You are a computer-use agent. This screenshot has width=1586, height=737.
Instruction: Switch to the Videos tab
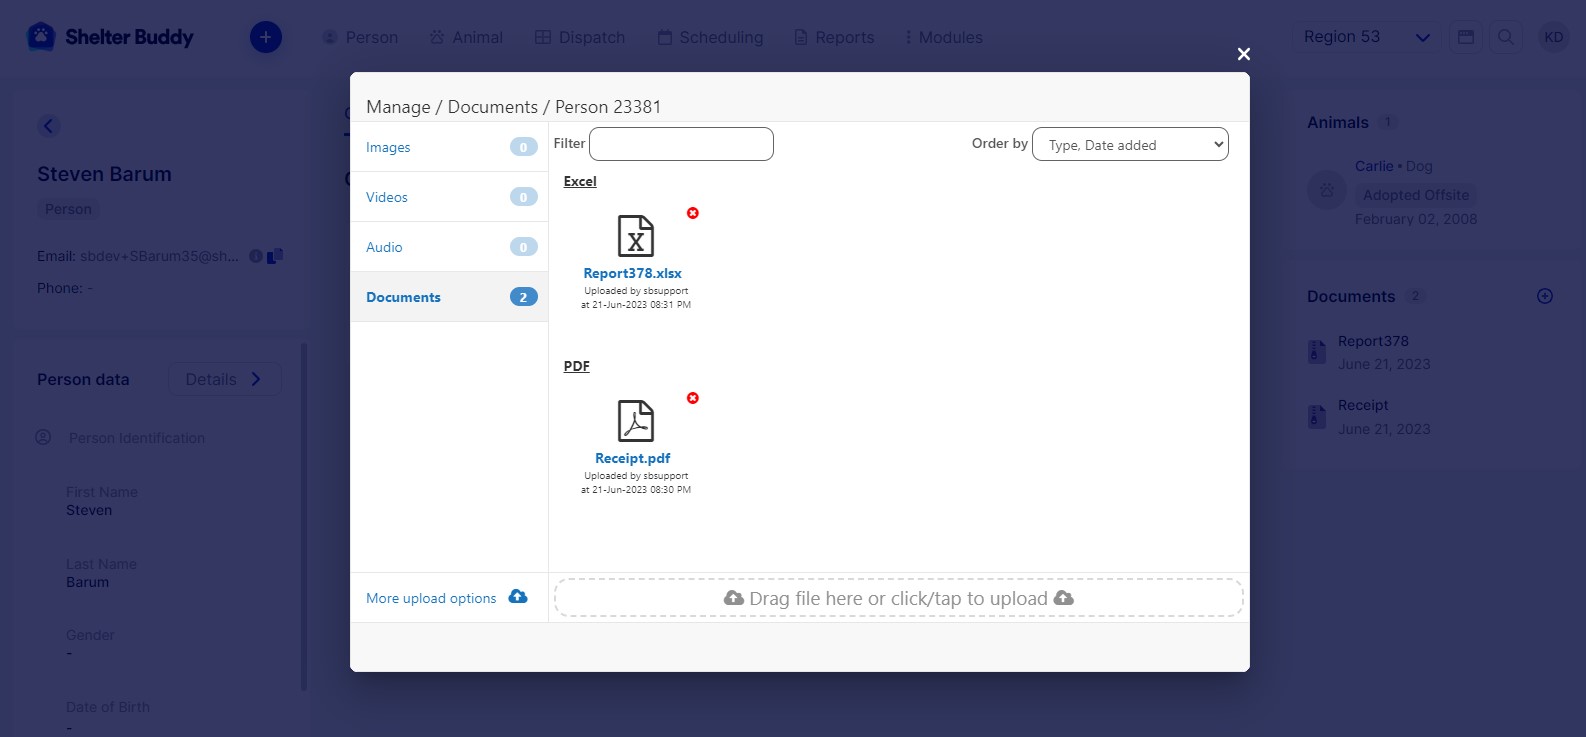[x=449, y=197]
